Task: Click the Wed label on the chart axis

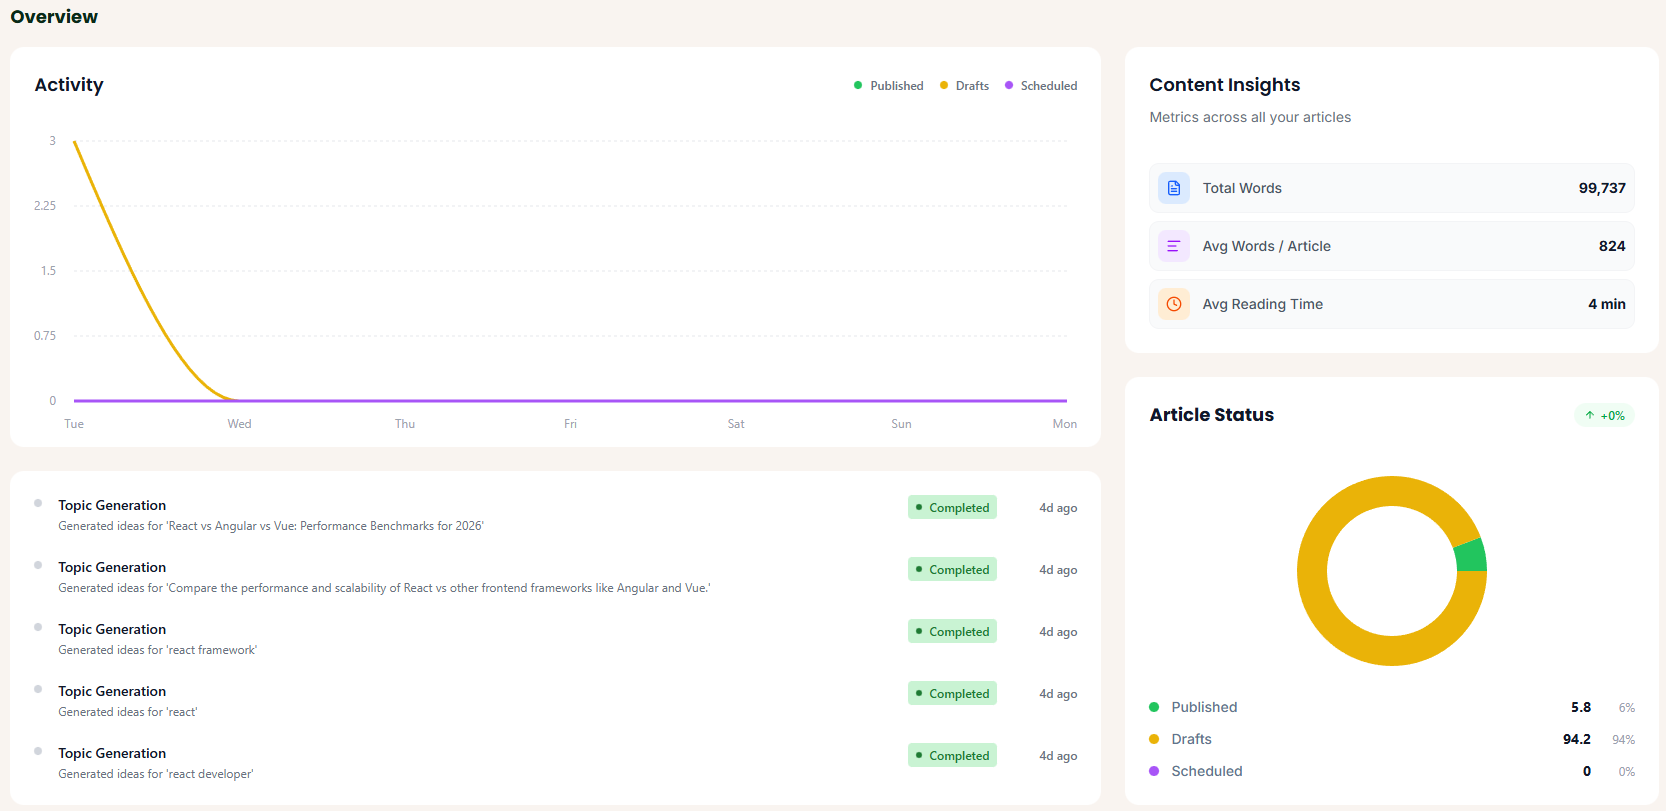Action: (239, 424)
